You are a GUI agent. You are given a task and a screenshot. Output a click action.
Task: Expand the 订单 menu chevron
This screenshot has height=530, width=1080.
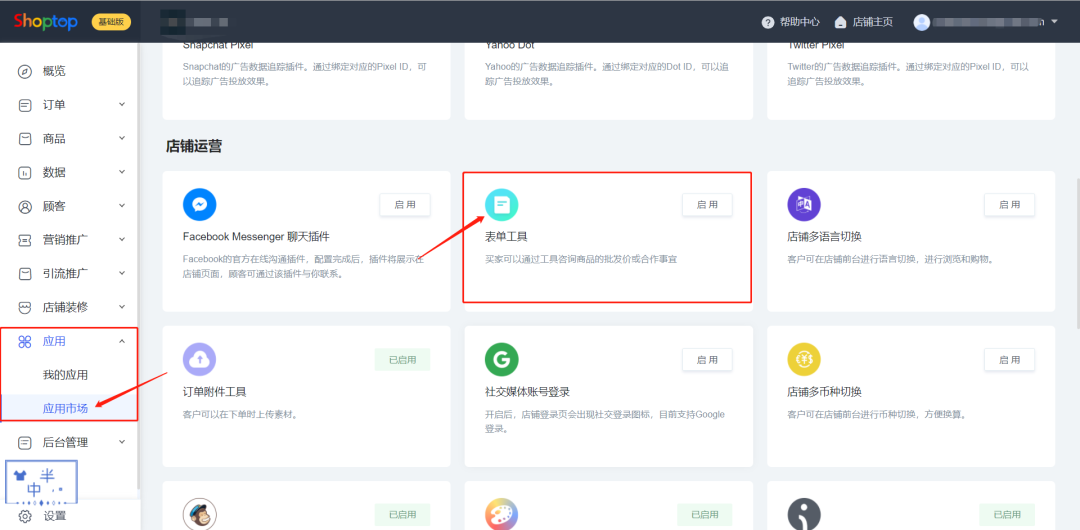pyautogui.click(x=122, y=105)
